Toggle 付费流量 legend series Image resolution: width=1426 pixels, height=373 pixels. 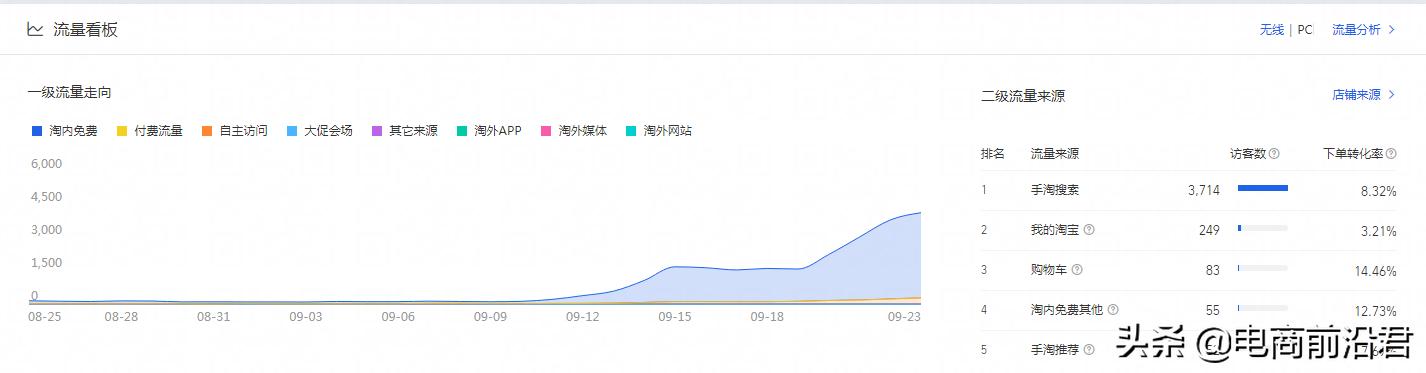point(150,131)
